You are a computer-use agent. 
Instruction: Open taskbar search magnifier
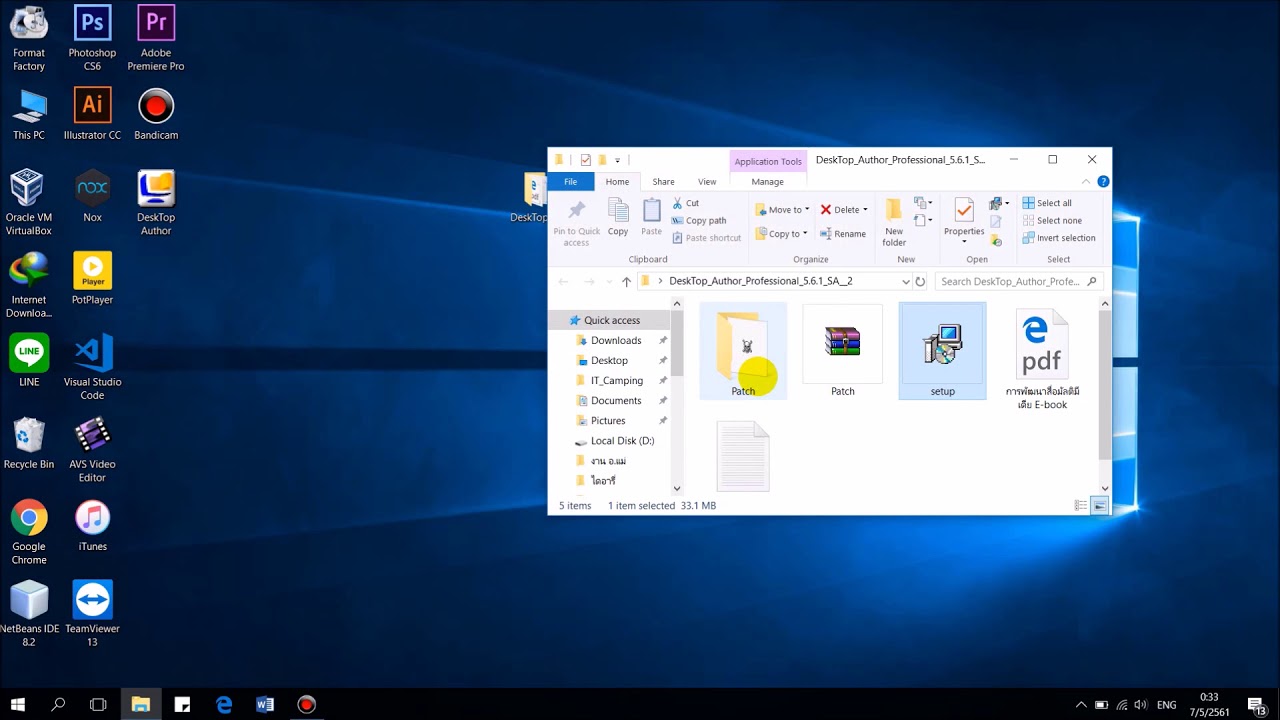click(58, 704)
